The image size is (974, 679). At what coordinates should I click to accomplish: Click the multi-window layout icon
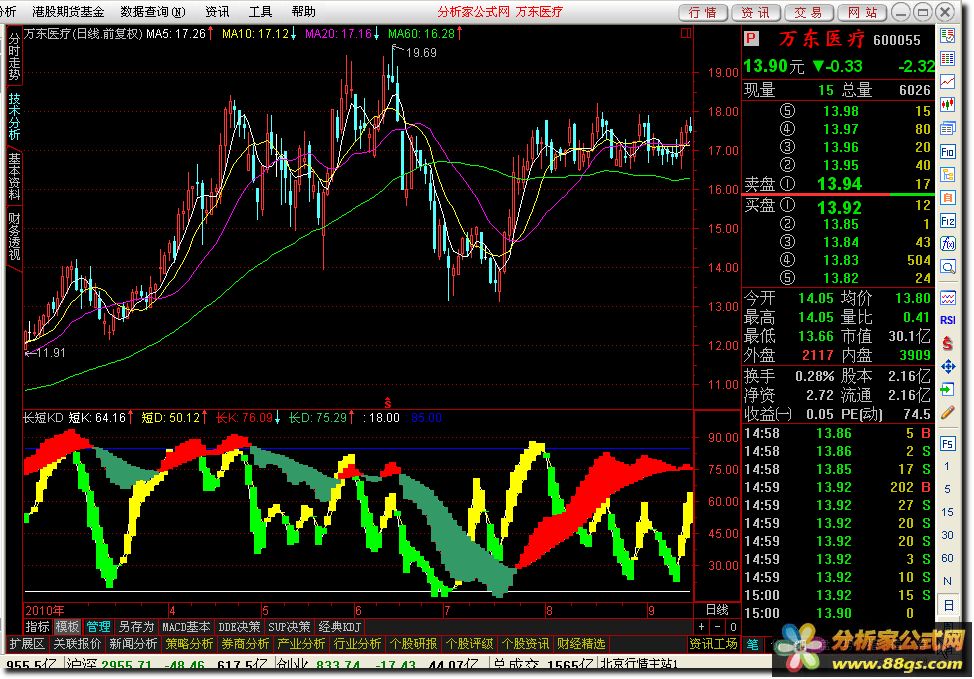click(x=947, y=129)
